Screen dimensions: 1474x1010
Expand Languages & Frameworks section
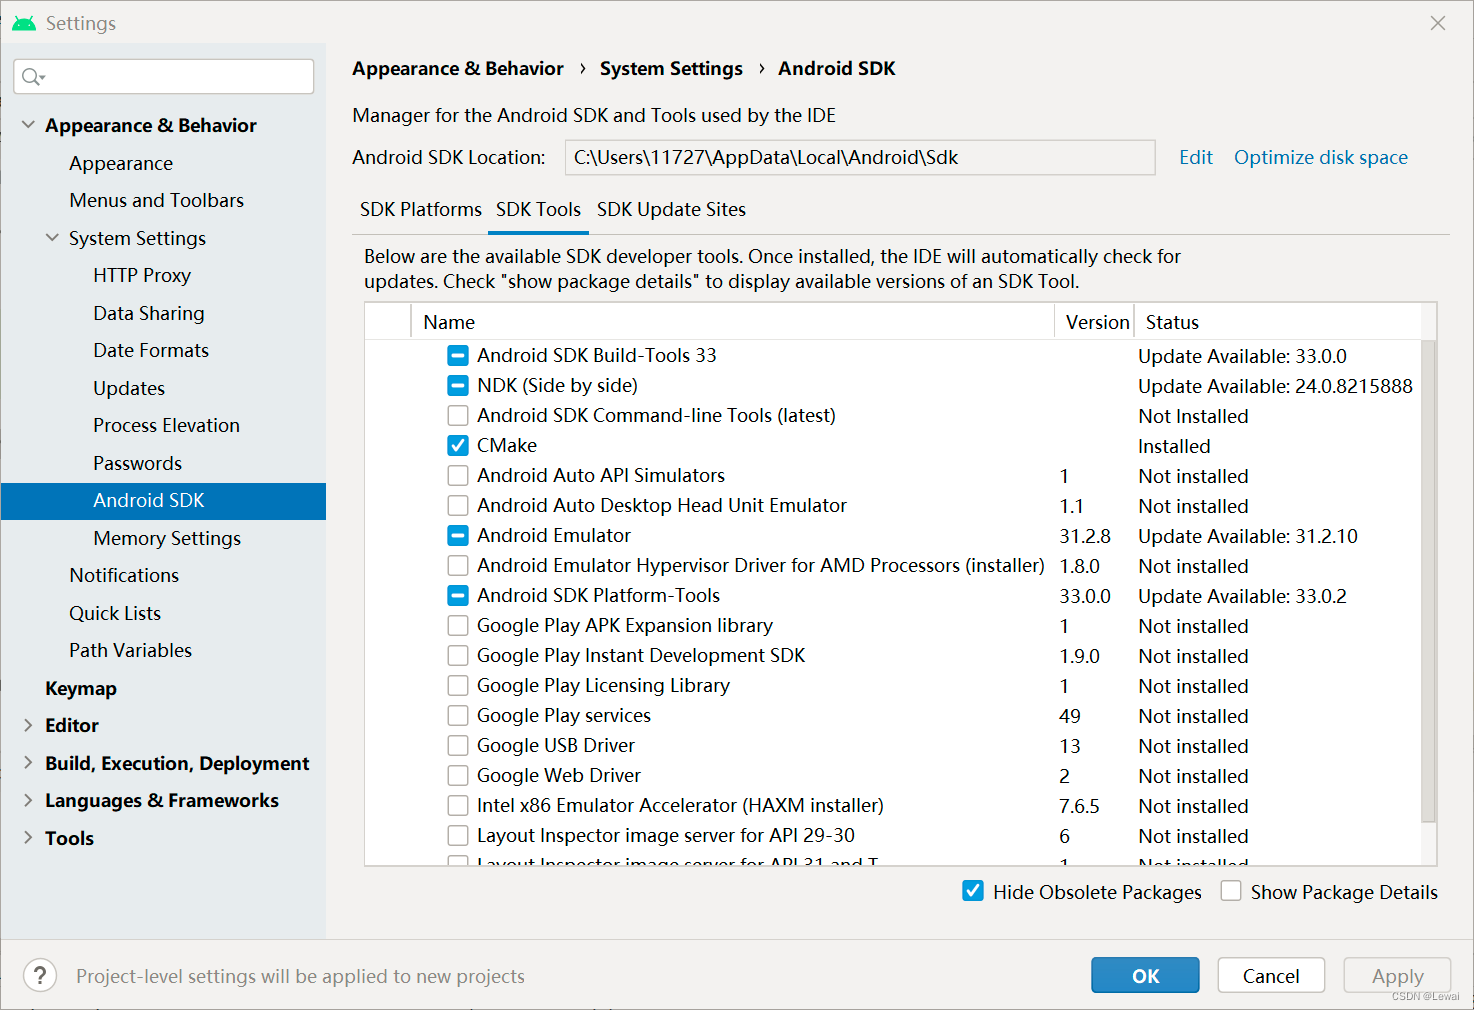tap(28, 800)
